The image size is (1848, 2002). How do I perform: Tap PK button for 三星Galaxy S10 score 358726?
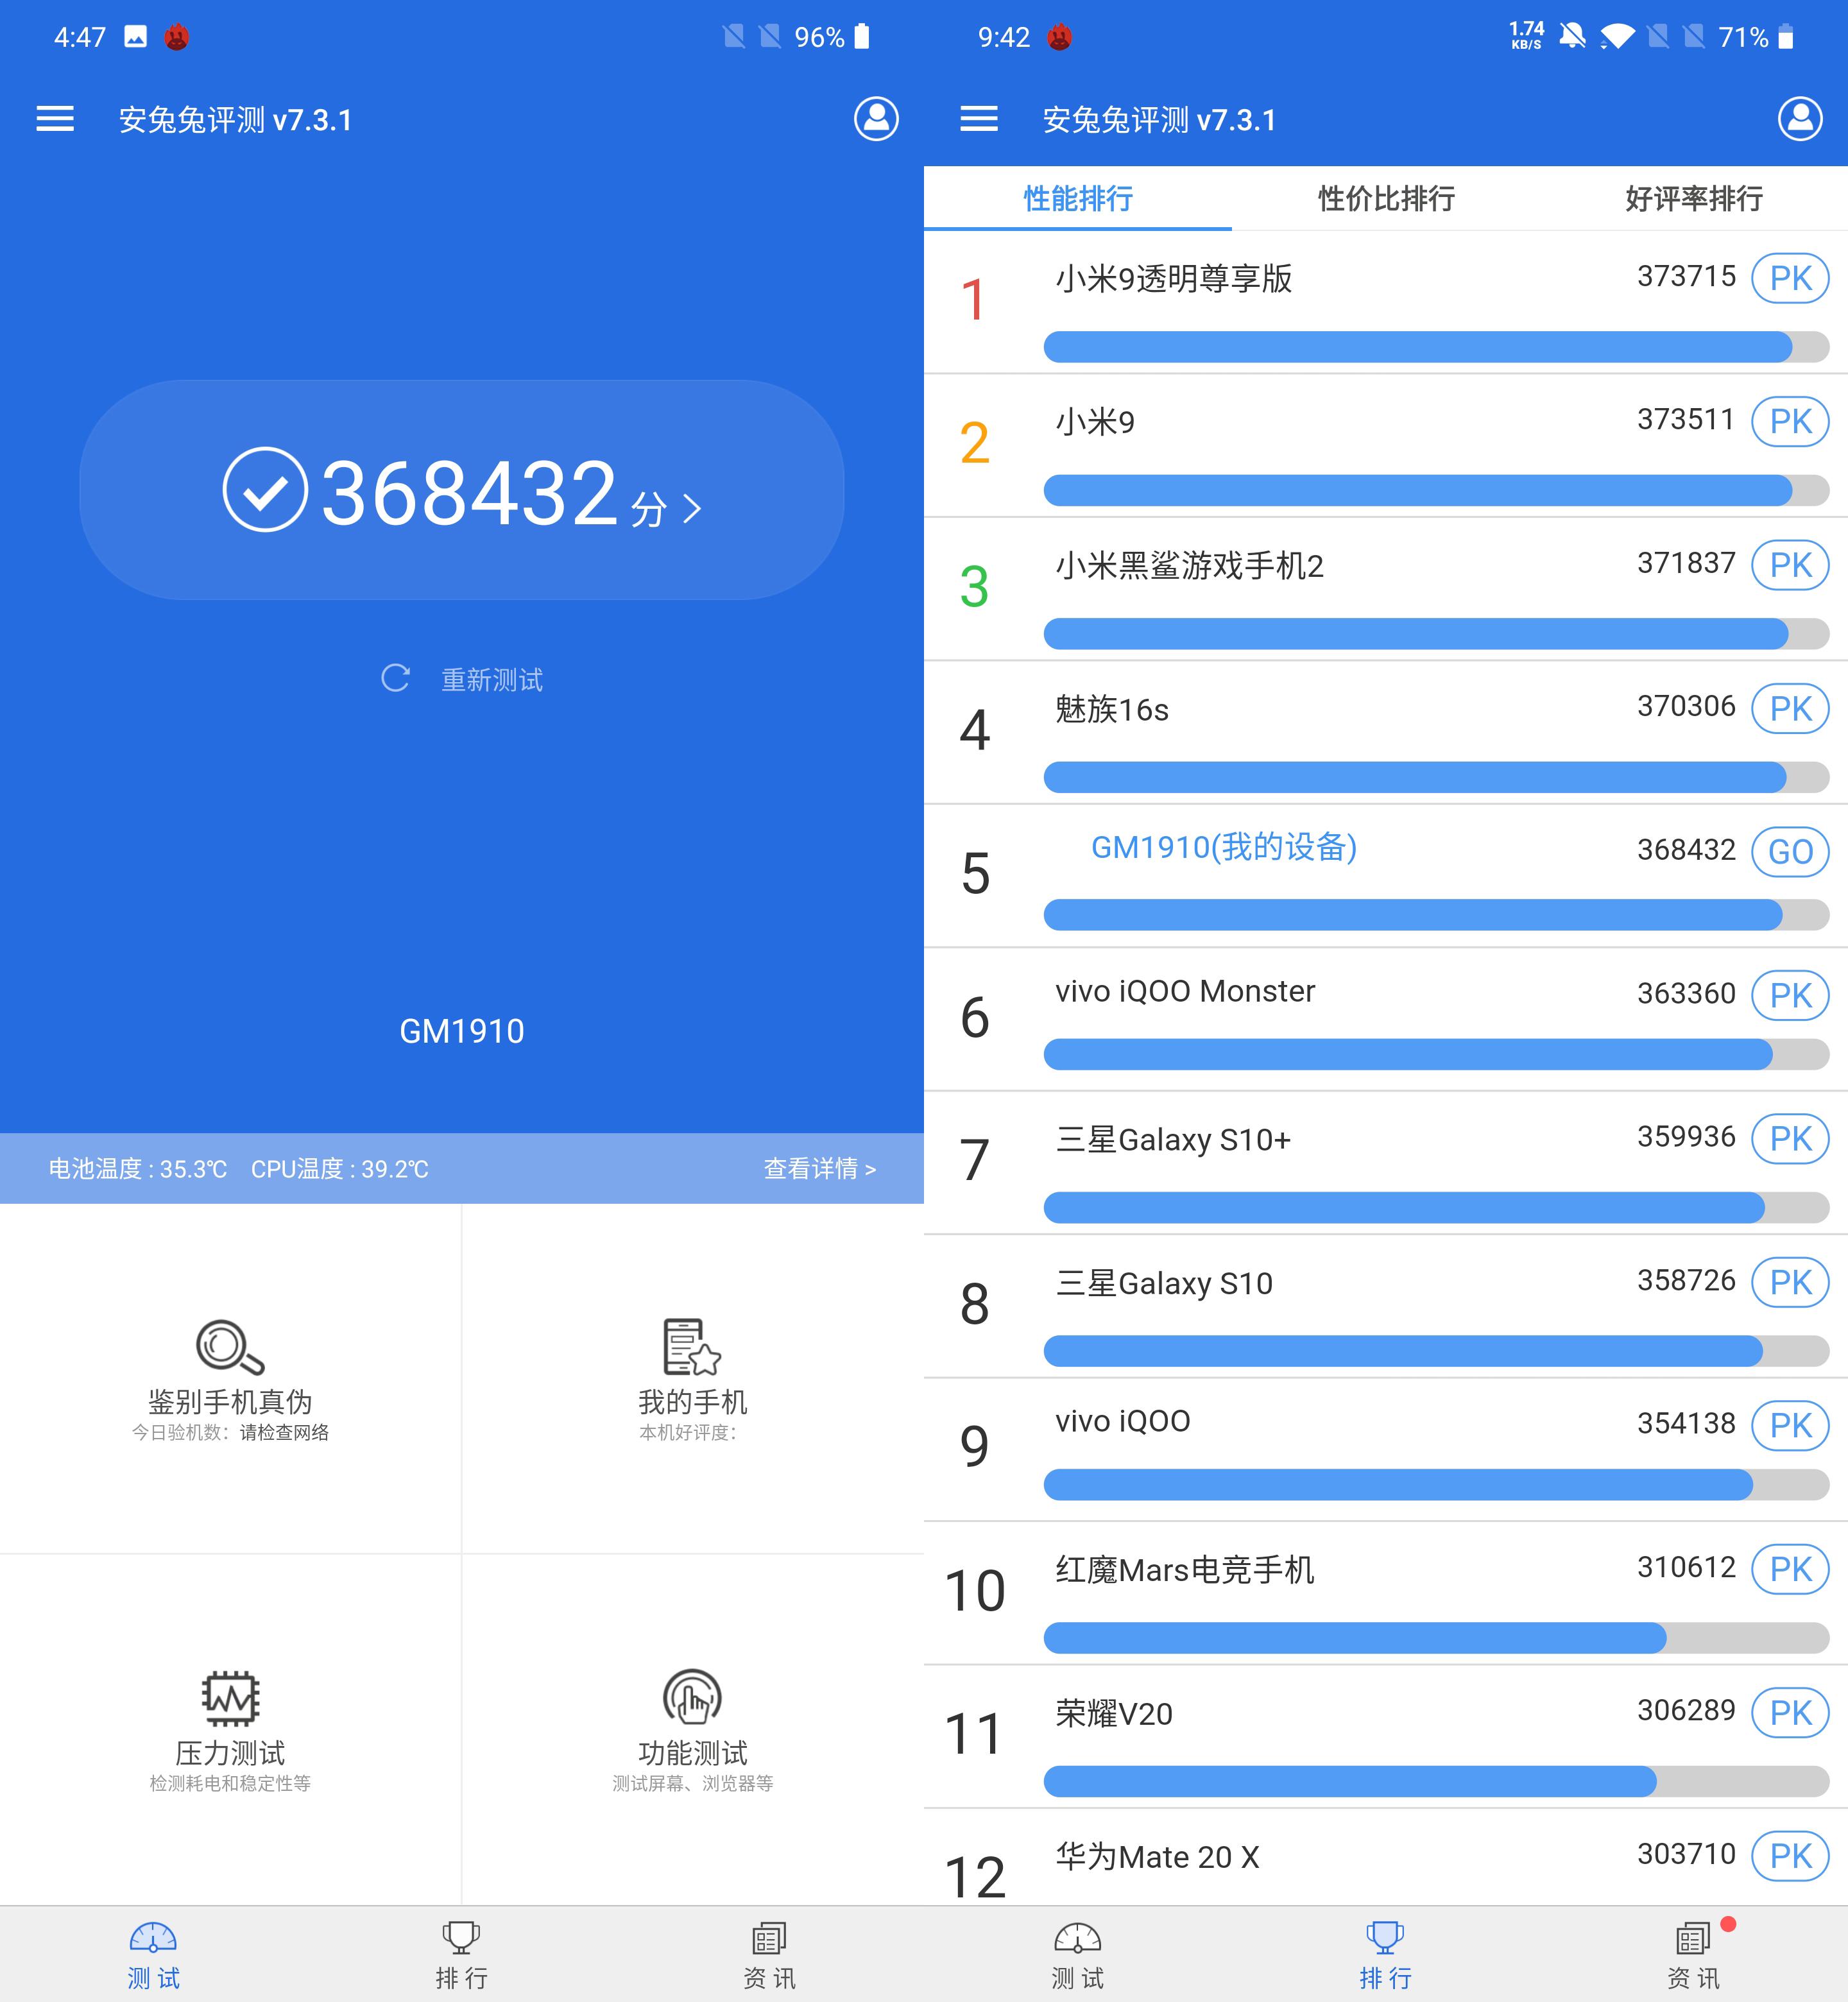tap(1789, 1282)
